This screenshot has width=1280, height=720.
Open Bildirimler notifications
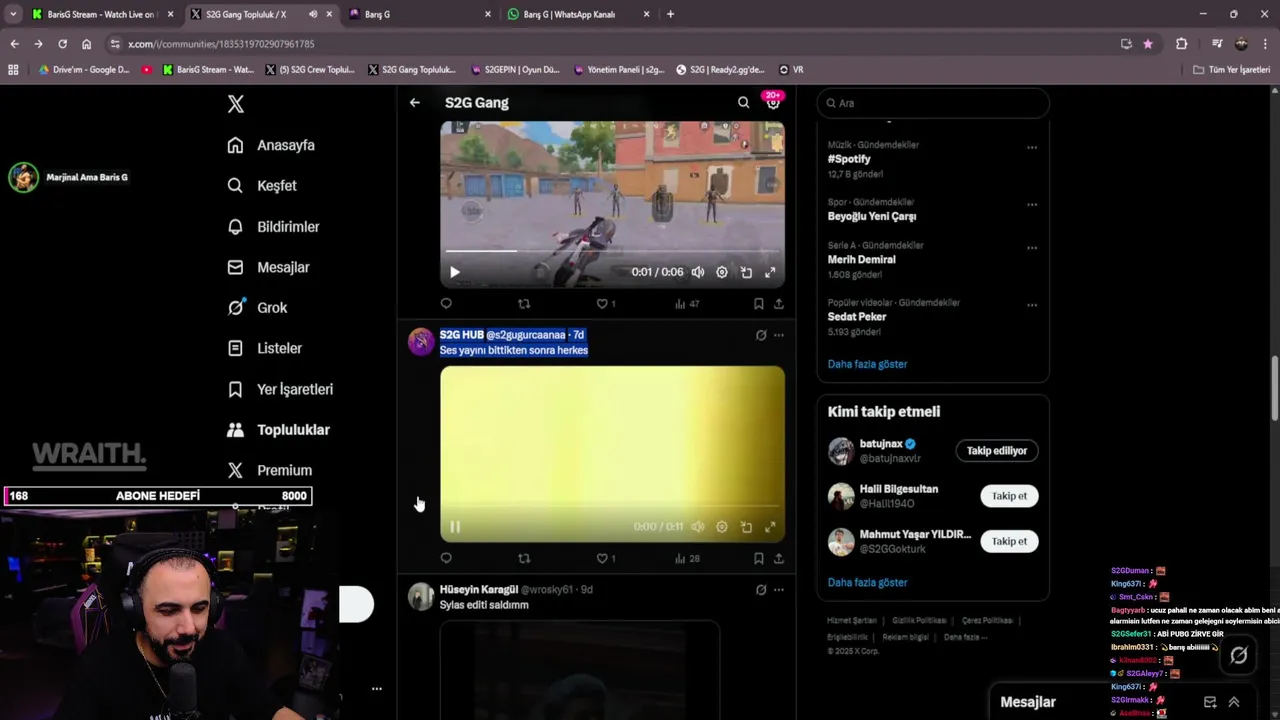pyautogui.click(x=273, y=227)
